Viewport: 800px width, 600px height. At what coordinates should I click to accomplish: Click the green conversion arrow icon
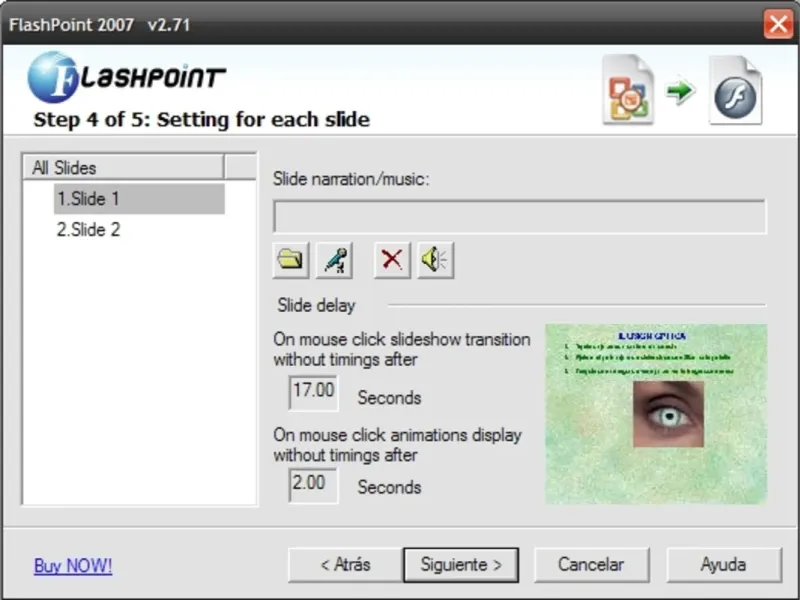click(681, 91)
